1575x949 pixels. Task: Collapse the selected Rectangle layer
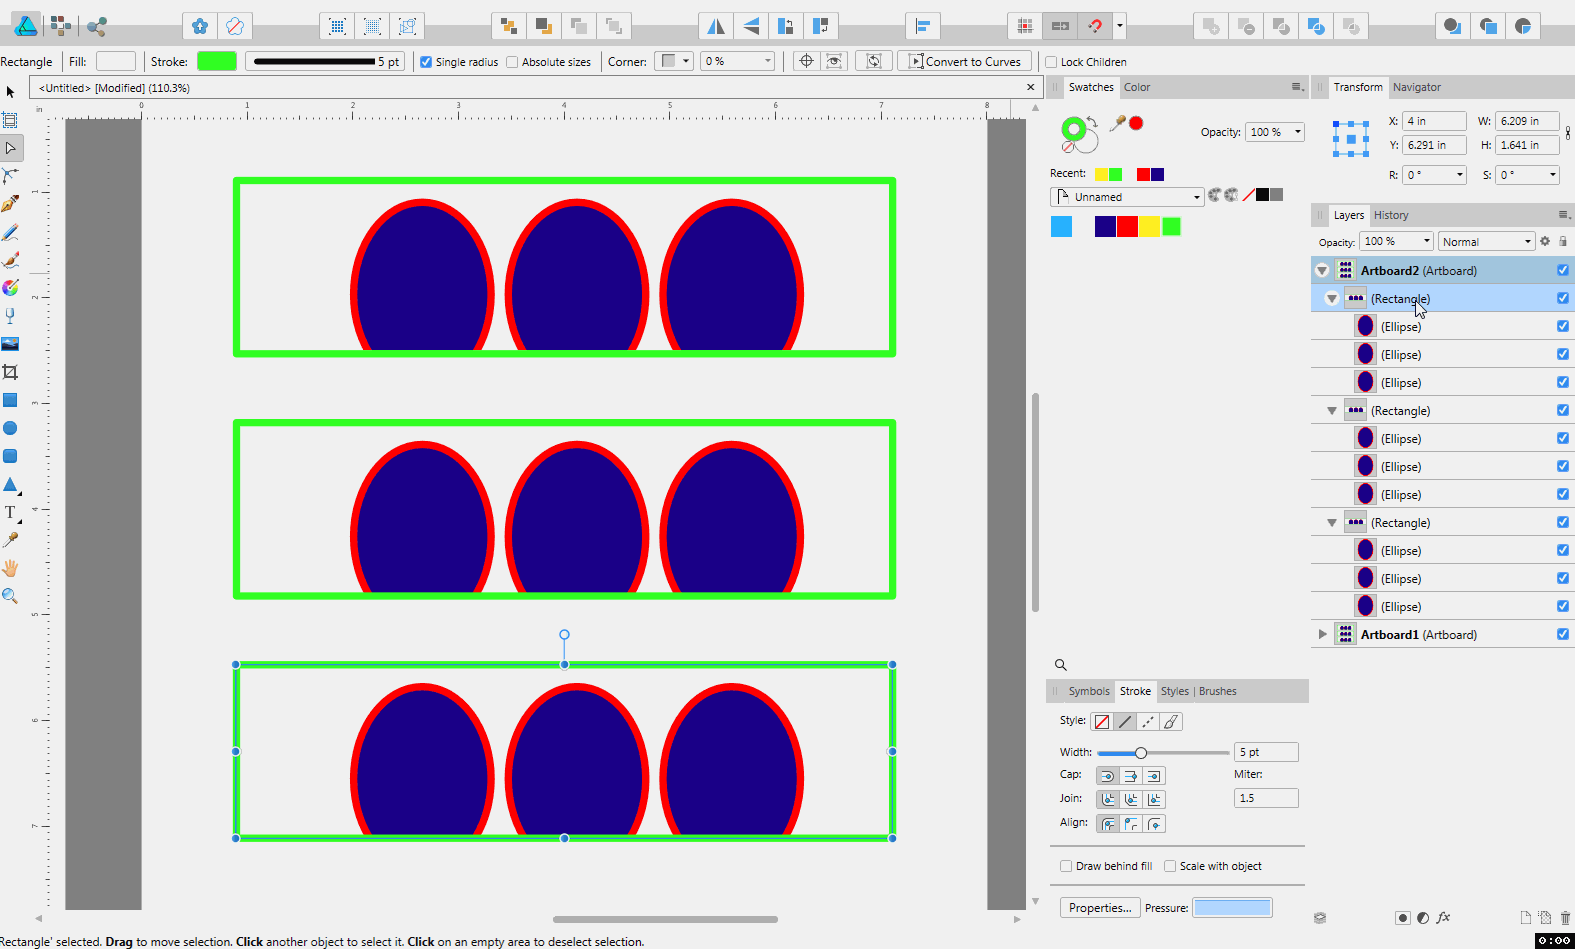[x=1332, y=298]
